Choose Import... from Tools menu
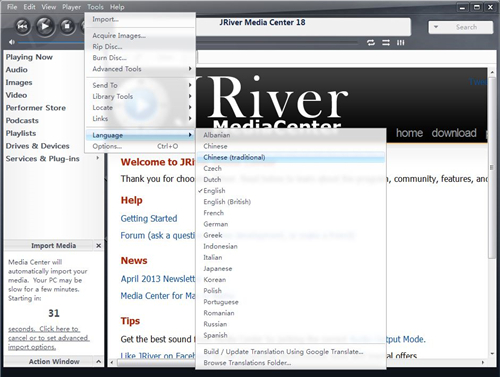The height and width of the screenshot is (377, 500). tap(140, 19)
